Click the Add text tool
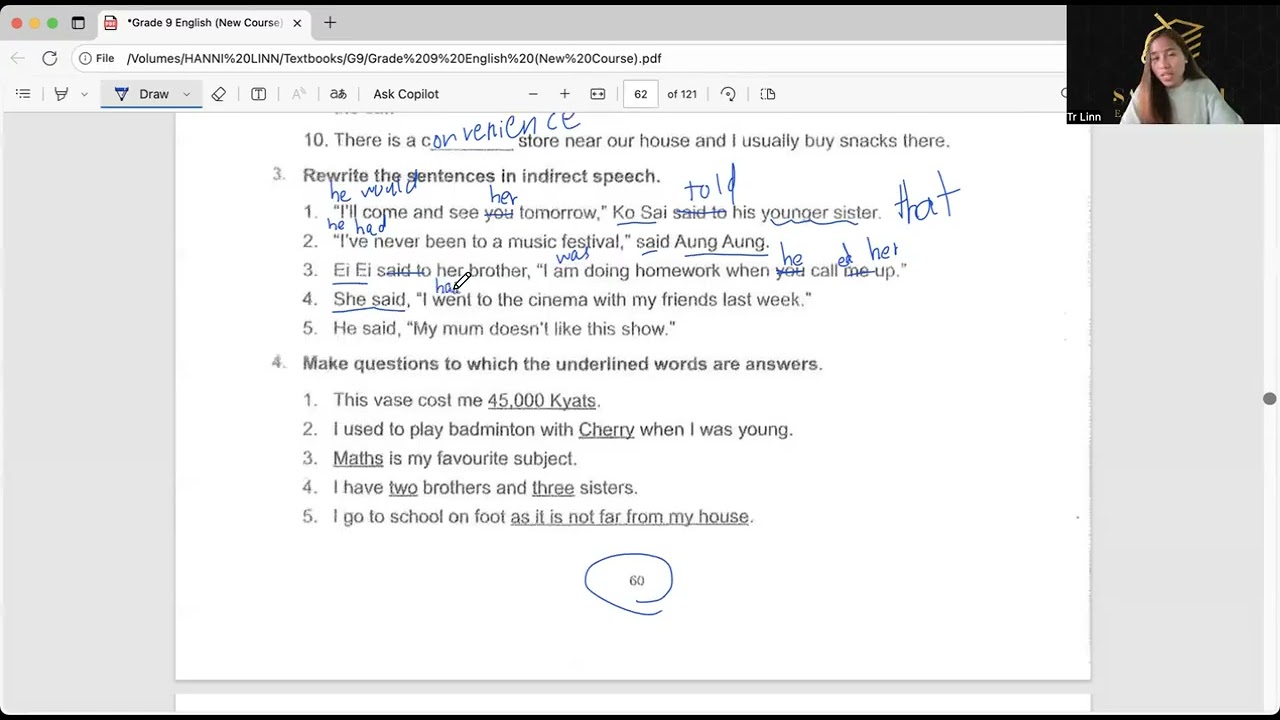1280x720 pixels. tap(258, 94)
